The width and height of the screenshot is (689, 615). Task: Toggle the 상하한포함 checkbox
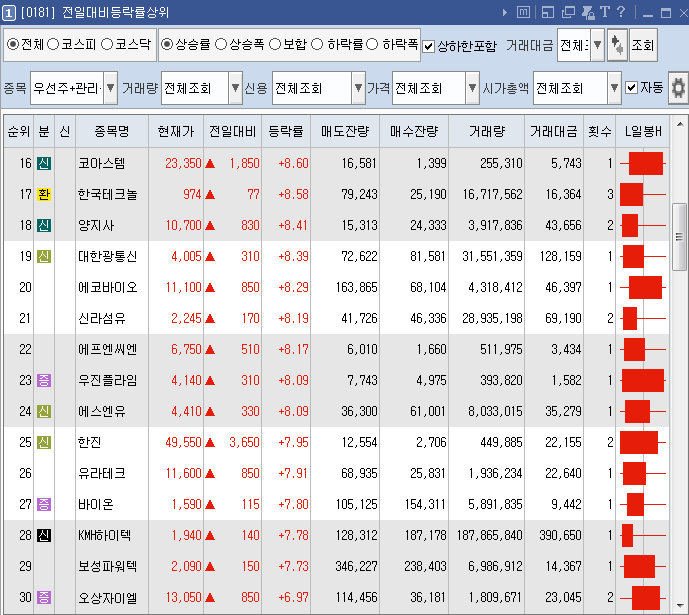click(x=428, y=46)
